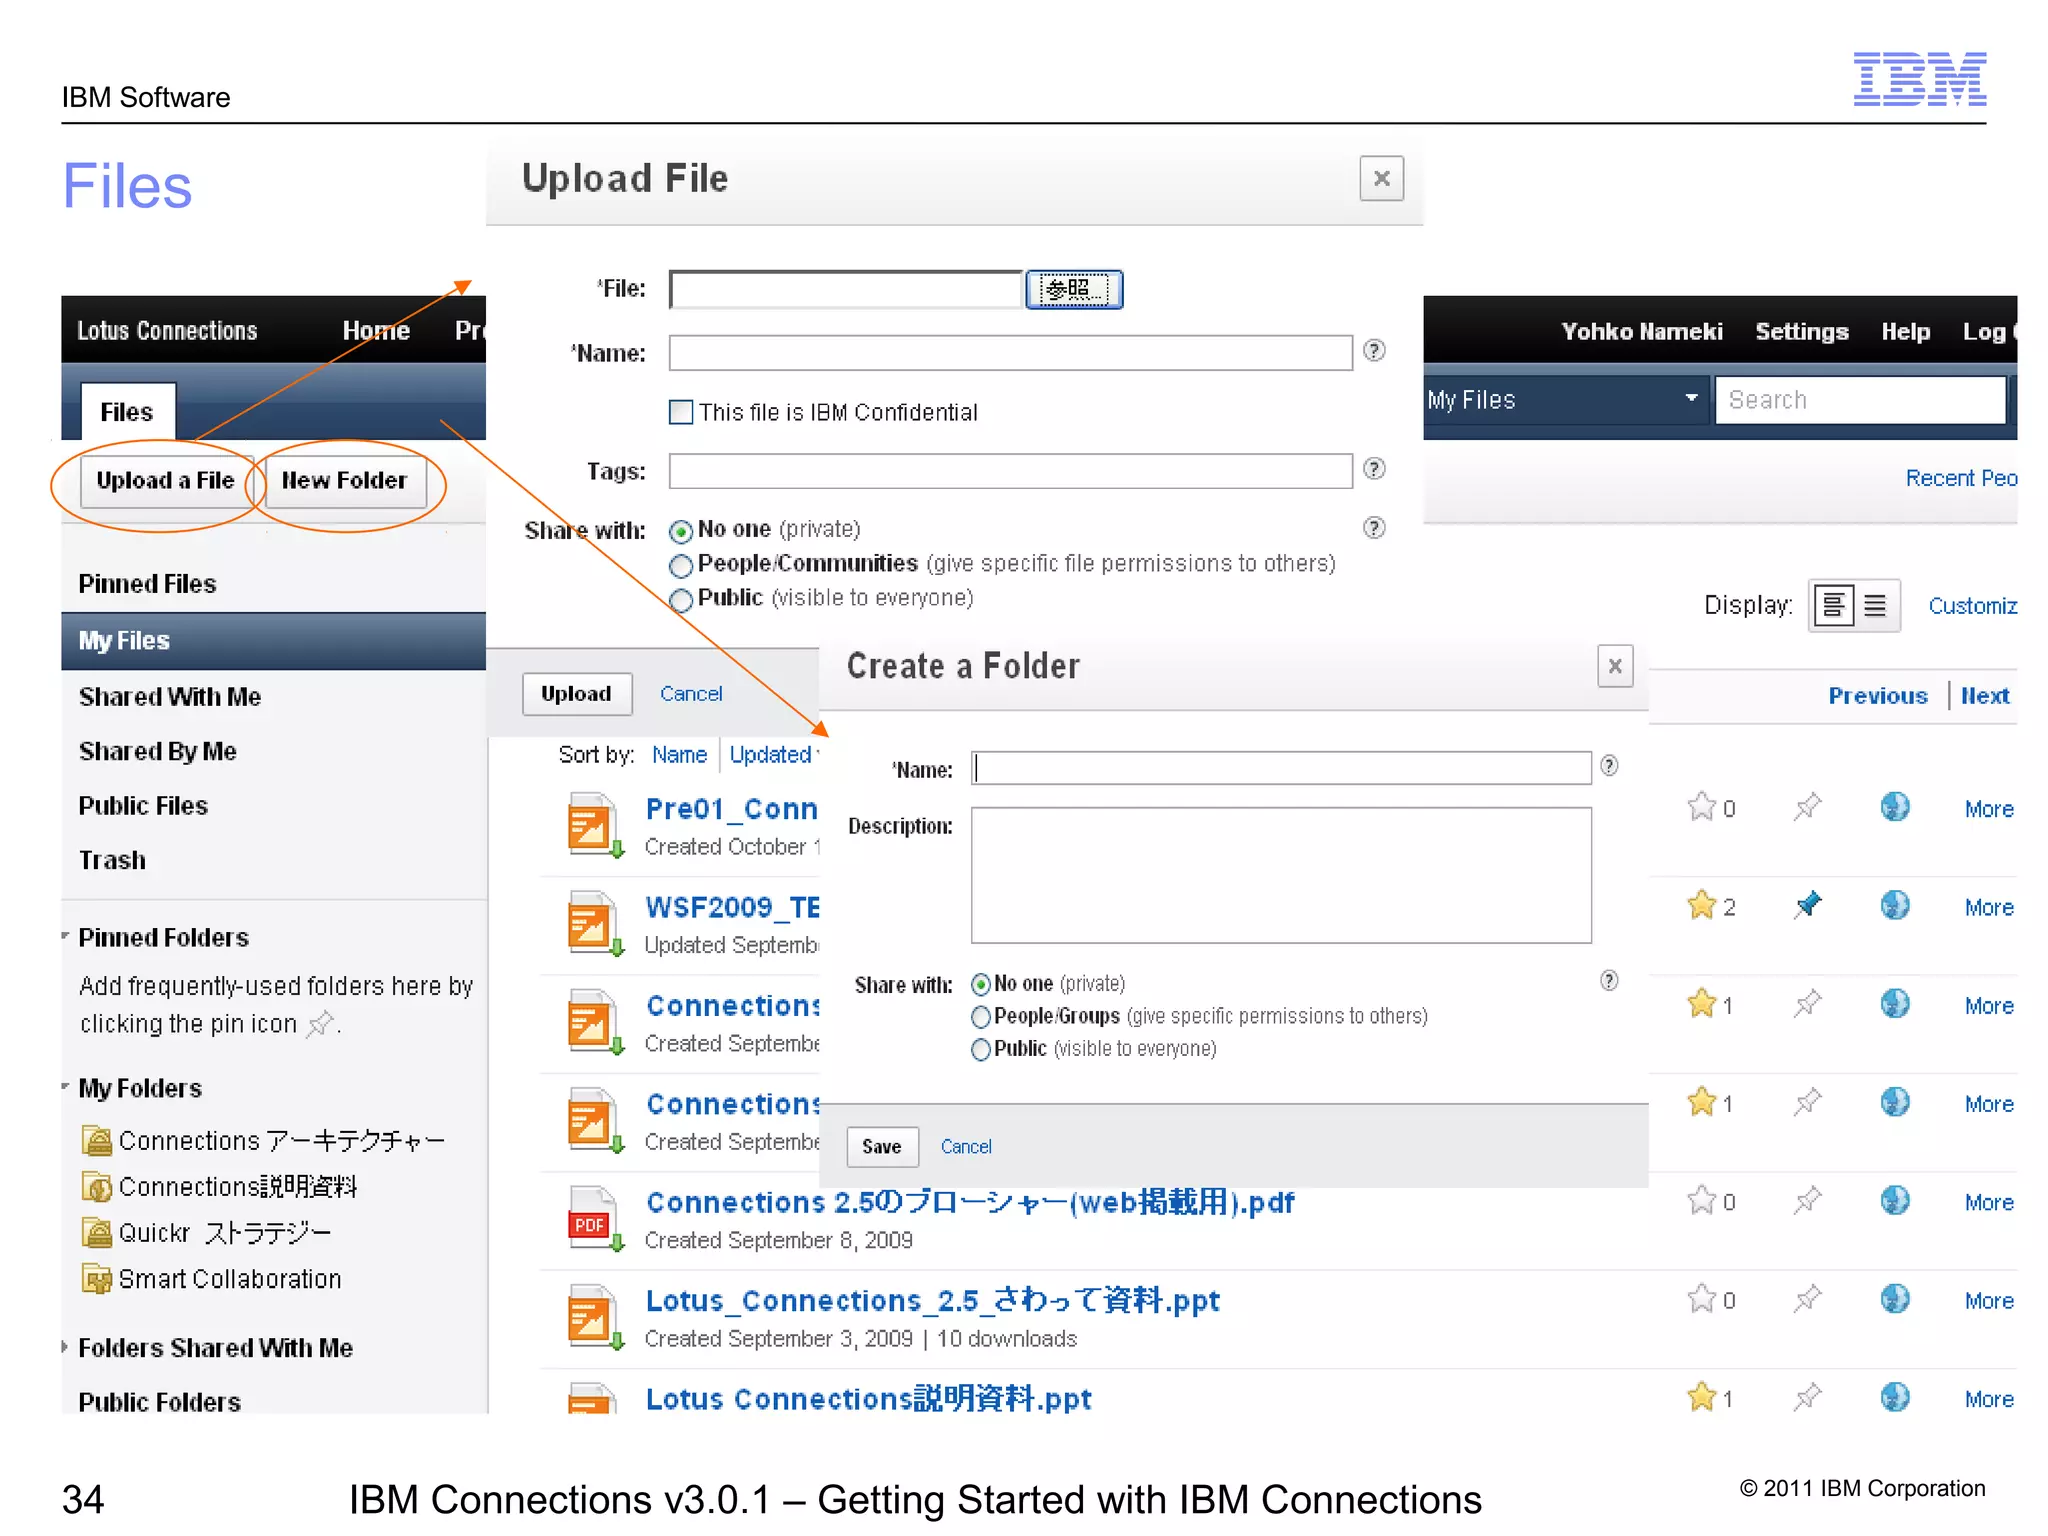Viewport: 2048px width, 1536px height.
Task: Focus the Search input field
Action: [x=1861, y=399]
